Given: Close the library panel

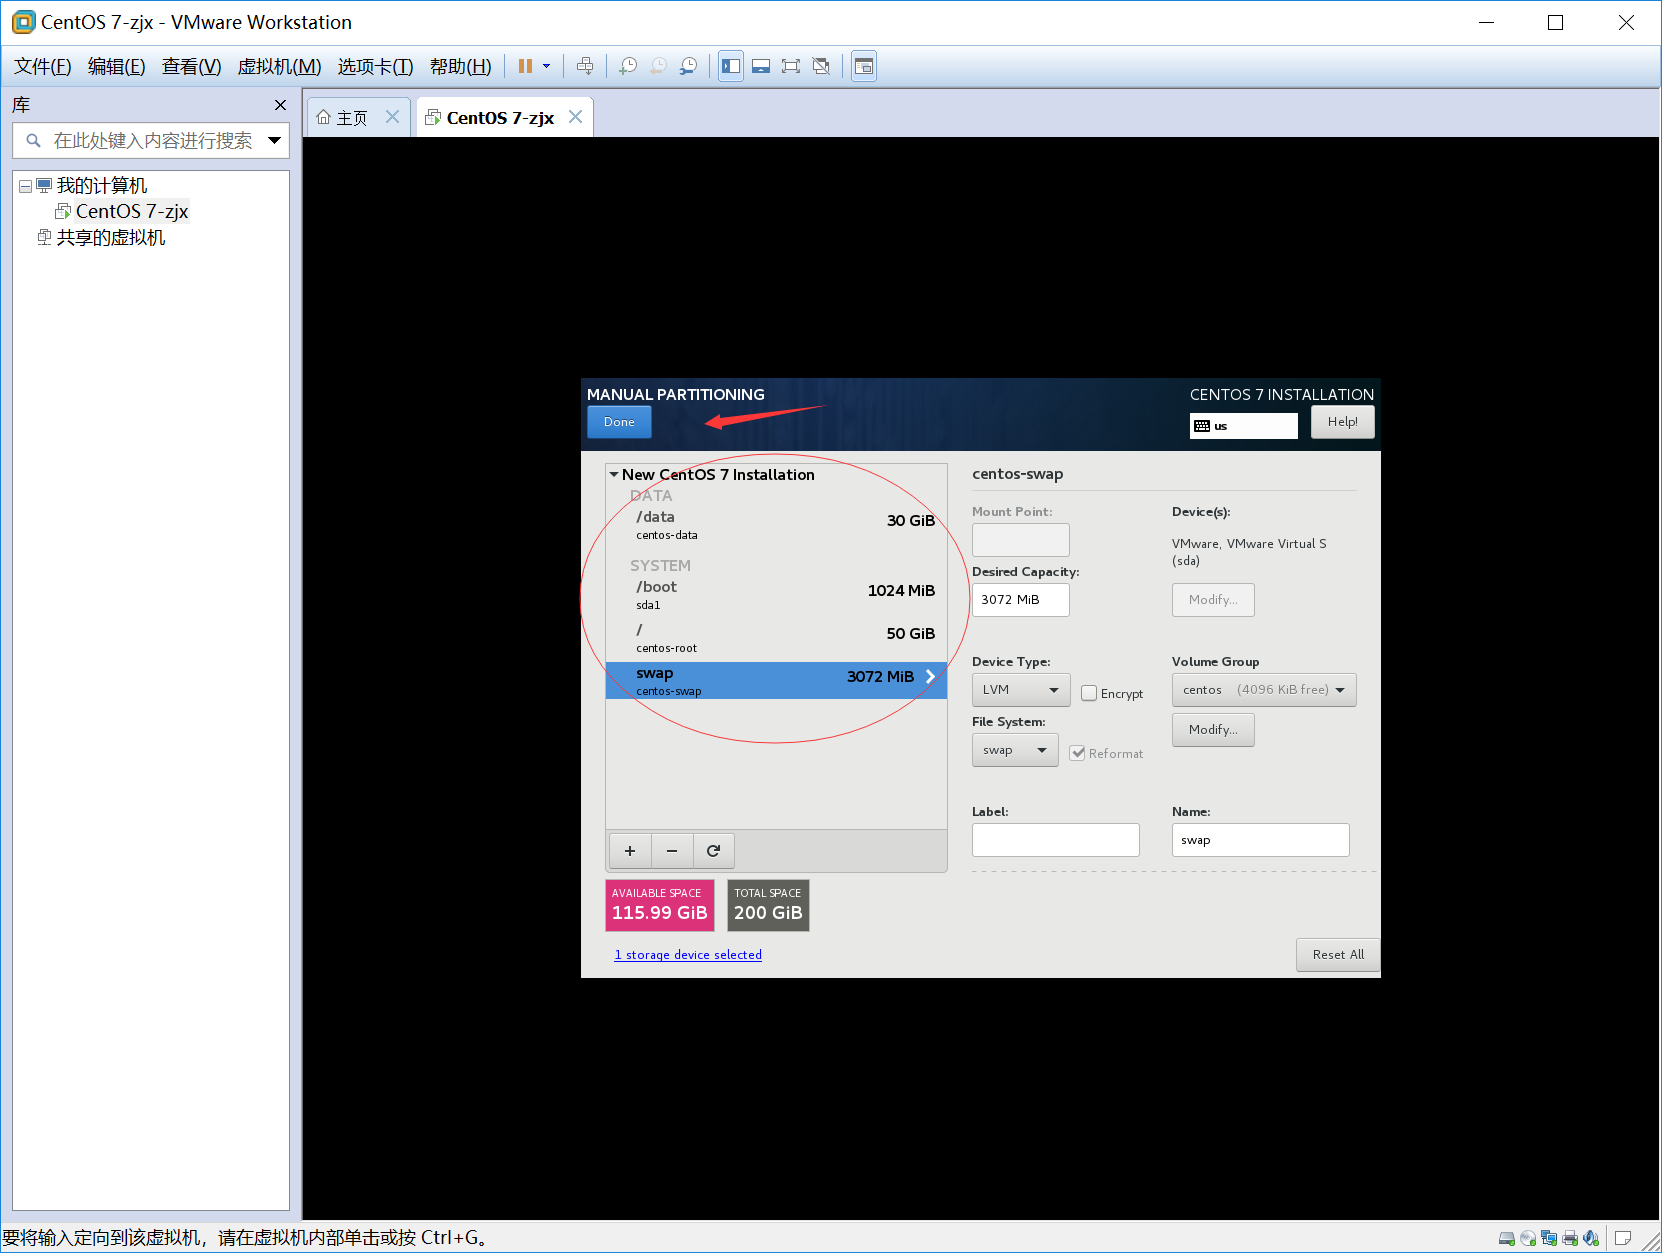Looking at the screenshot, I should (x=280, y=105).
